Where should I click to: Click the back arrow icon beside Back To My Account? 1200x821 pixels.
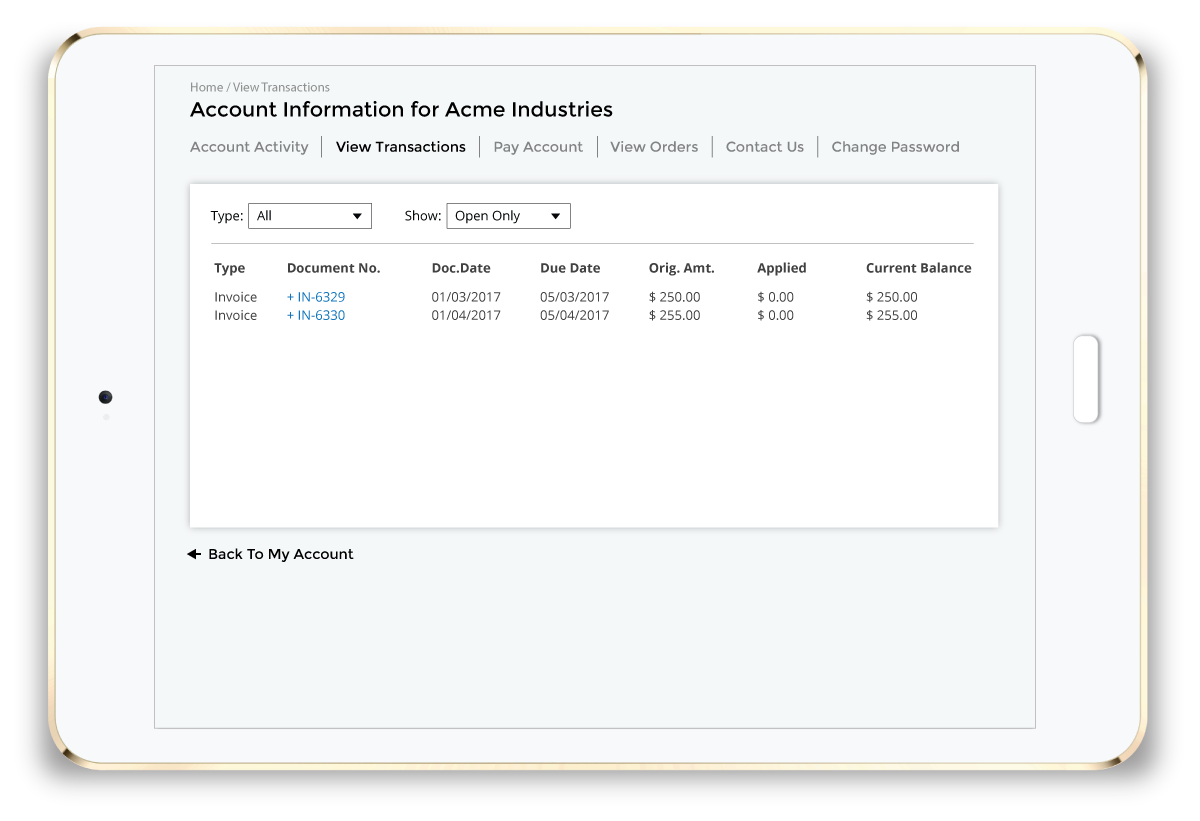click(194, 554)
